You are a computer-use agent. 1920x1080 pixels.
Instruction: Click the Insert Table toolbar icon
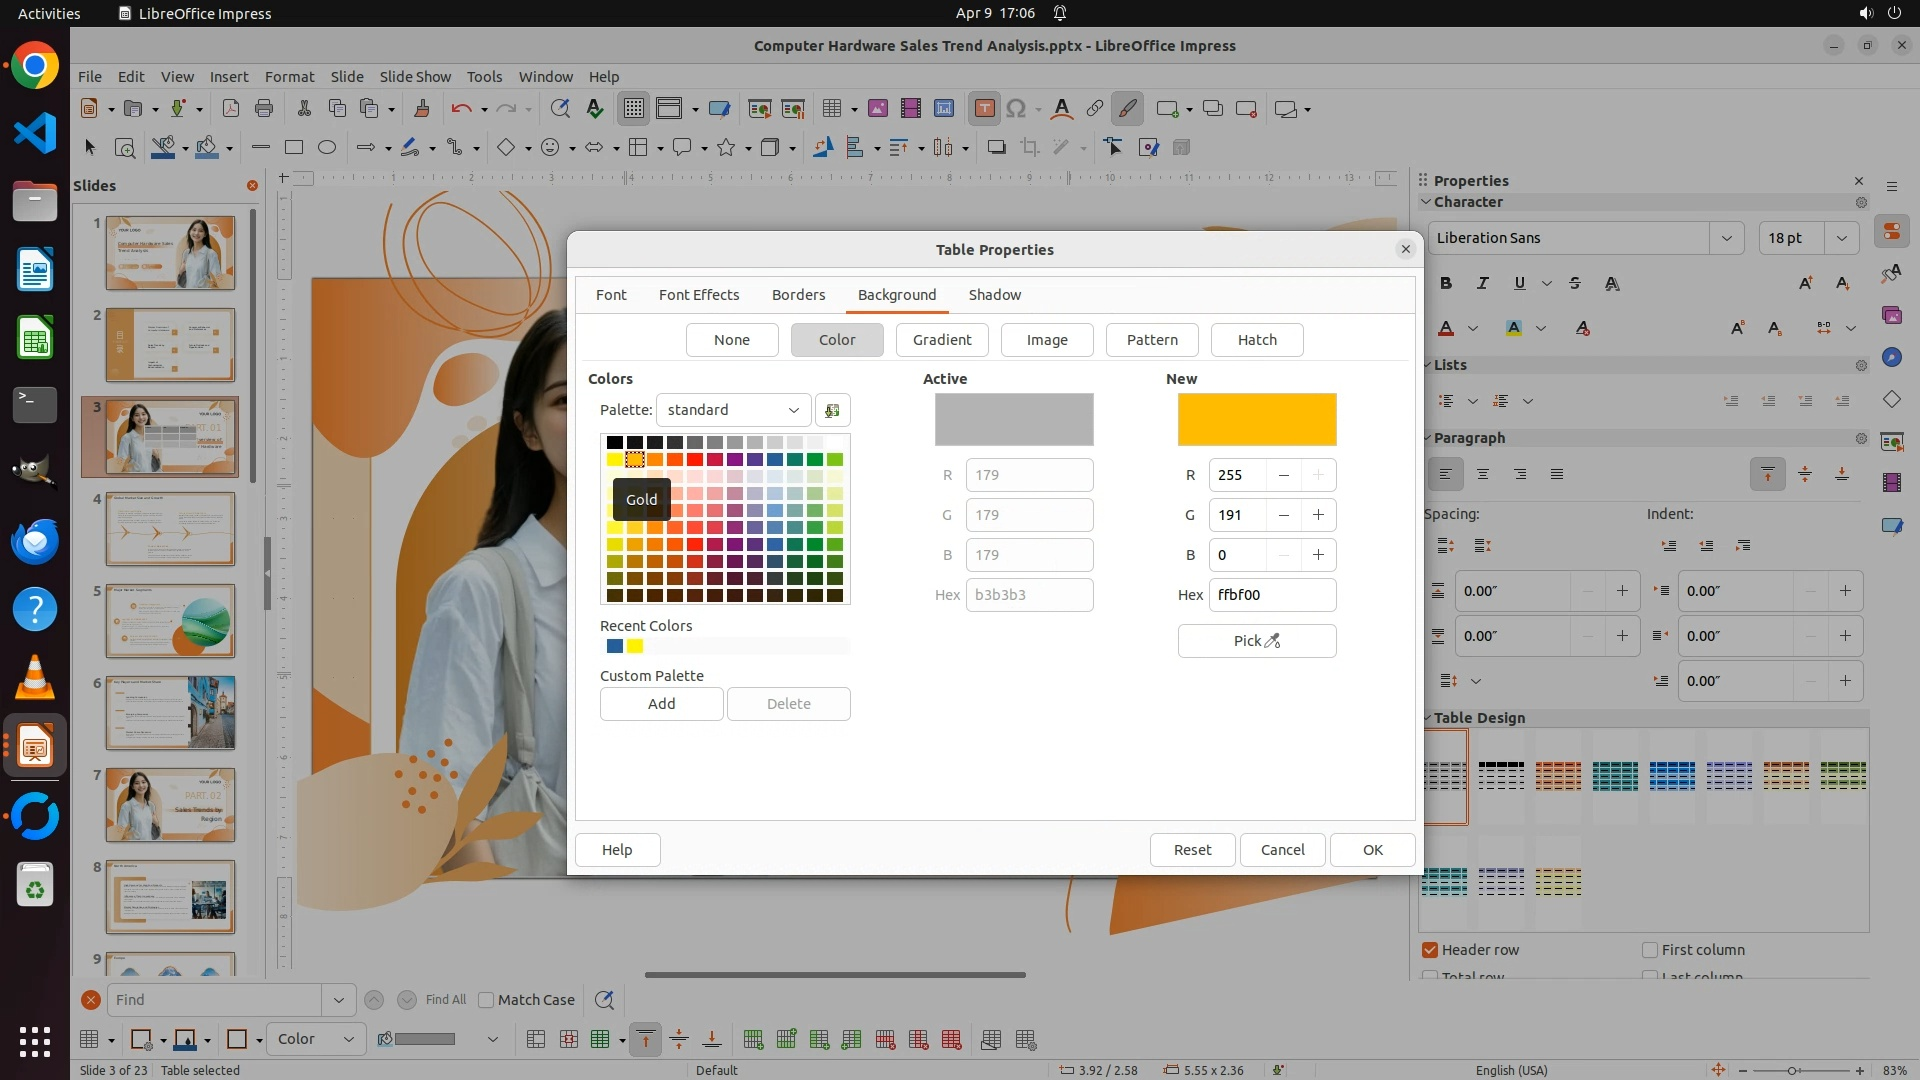[x=831, y=108]
